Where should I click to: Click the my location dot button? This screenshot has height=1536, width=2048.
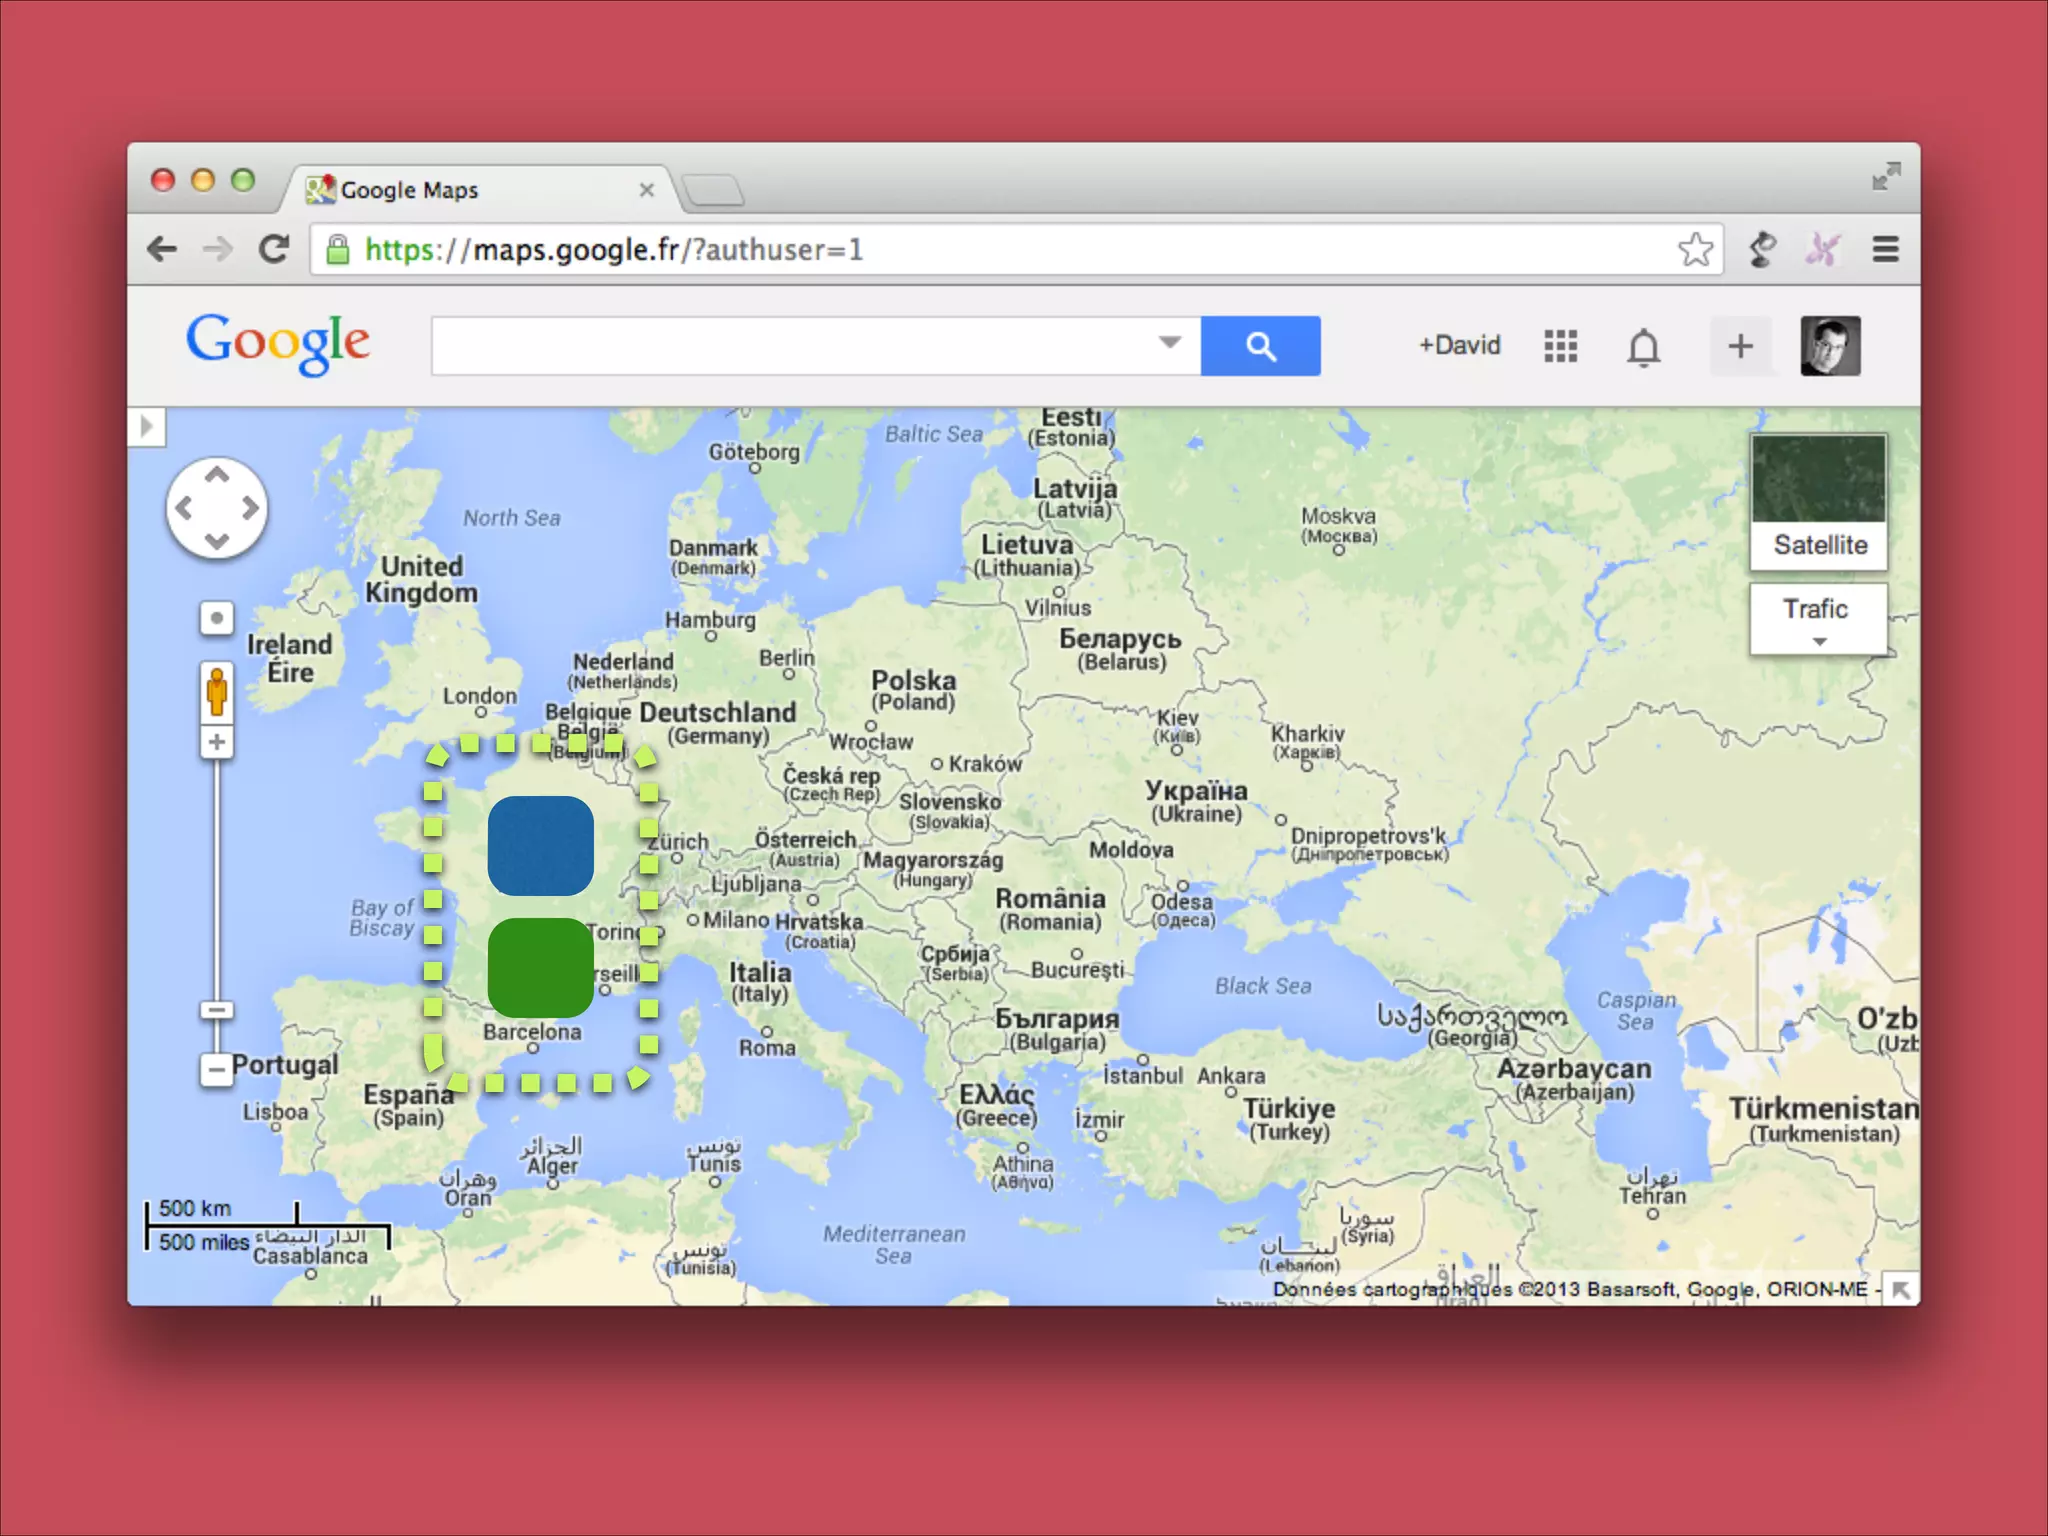(x=216, y=618)
